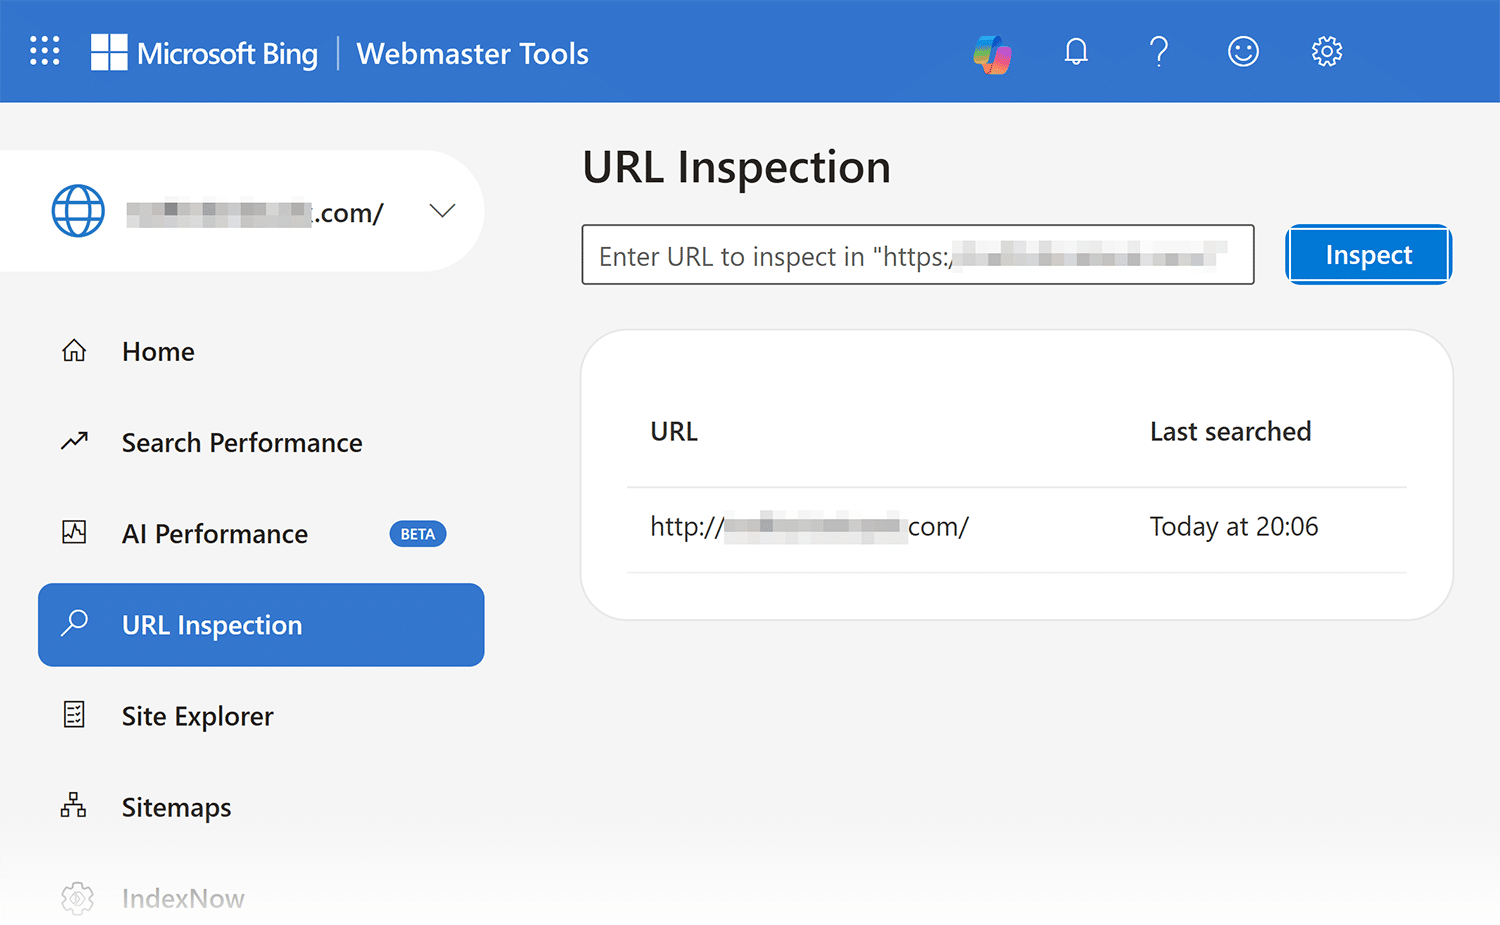1500x925 pixels.
Task: Click the URL Inspection magnifier icon
Action: 74,623
